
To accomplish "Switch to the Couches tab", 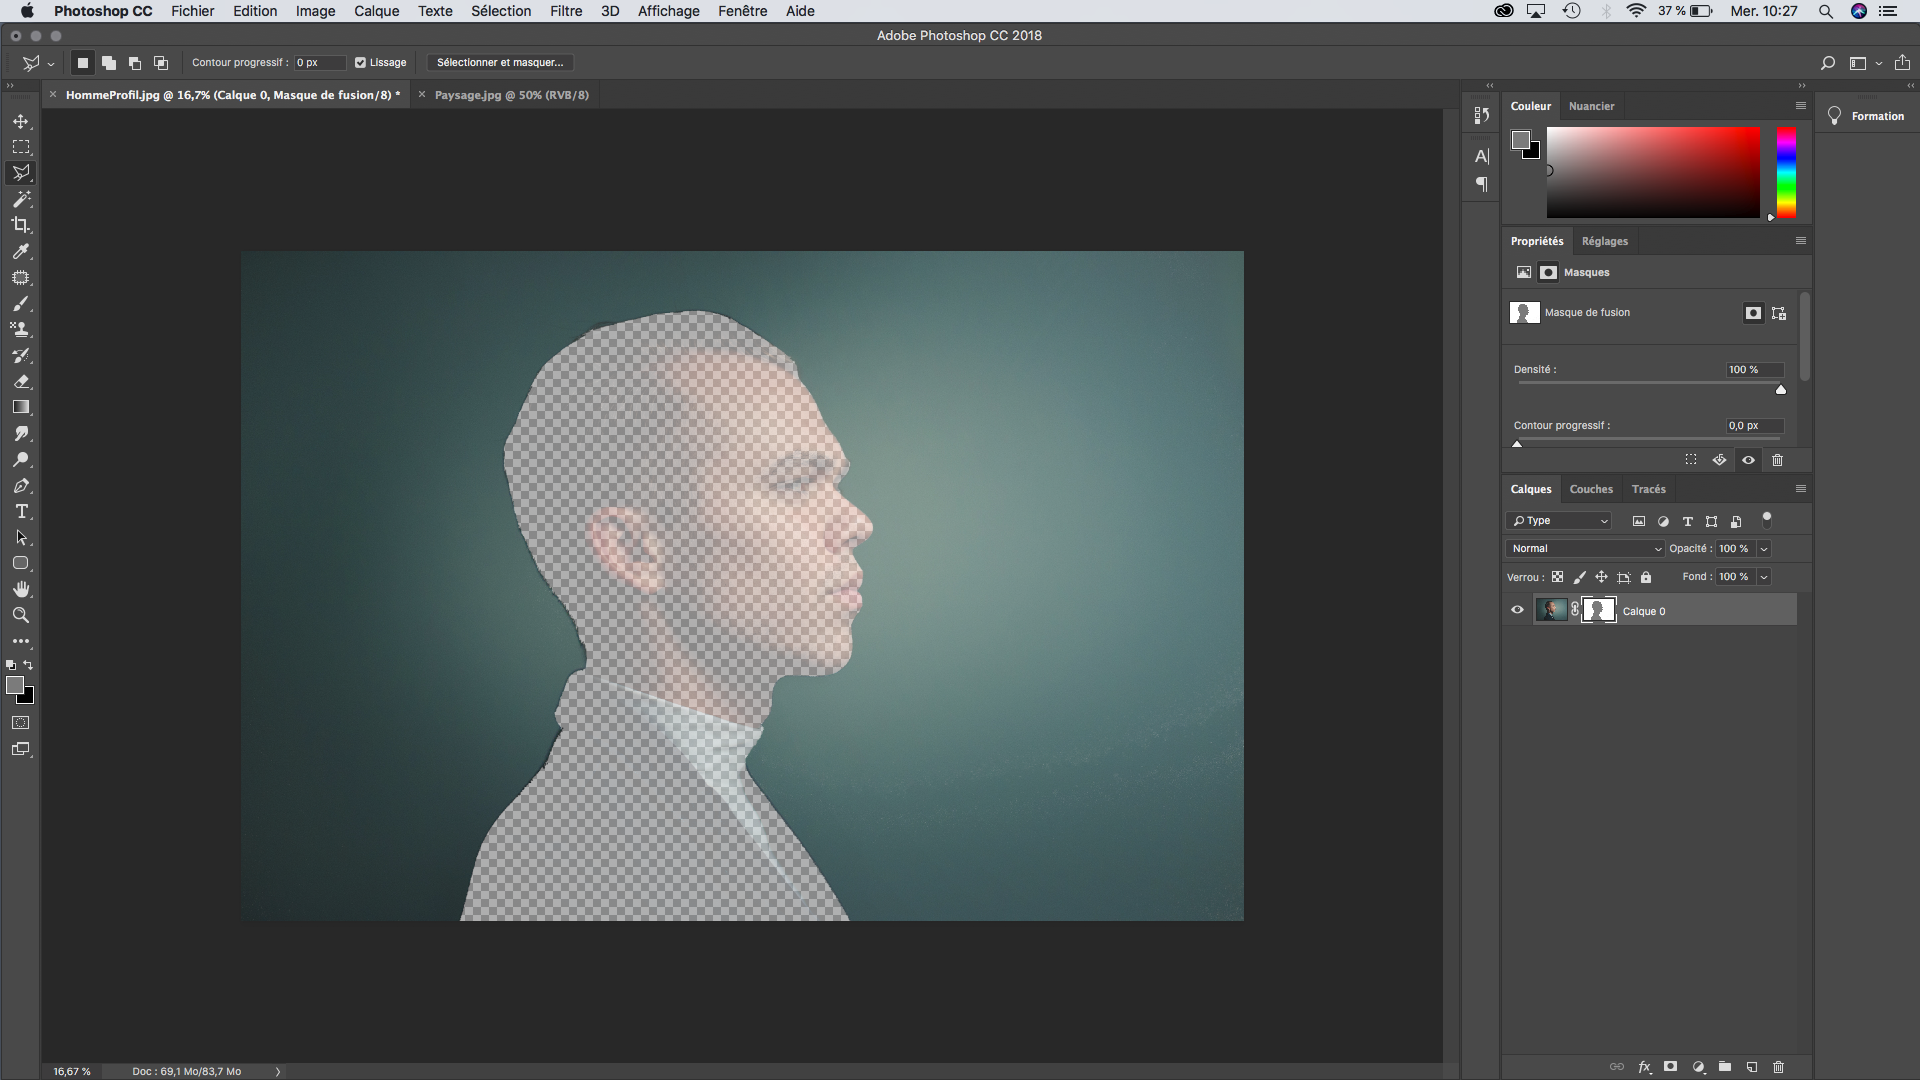I will [x=1590, y=489].
